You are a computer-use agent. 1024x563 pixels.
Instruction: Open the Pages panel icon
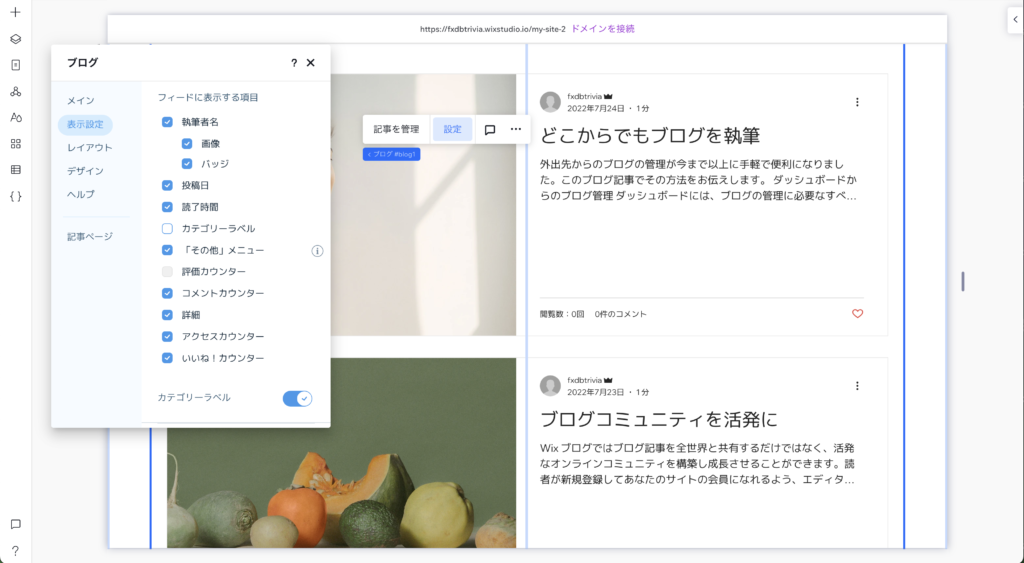(16, 65)
